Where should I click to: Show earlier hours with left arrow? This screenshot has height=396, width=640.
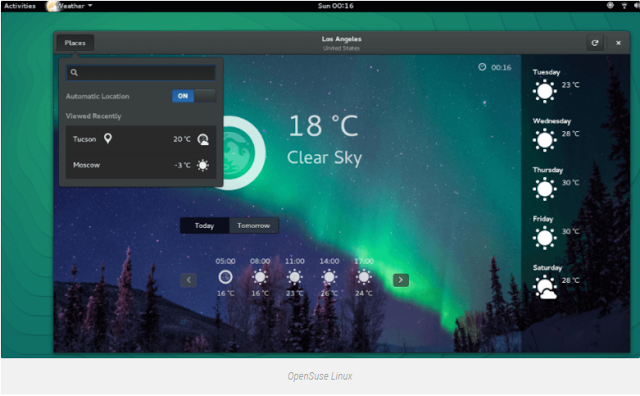(189, 280)
